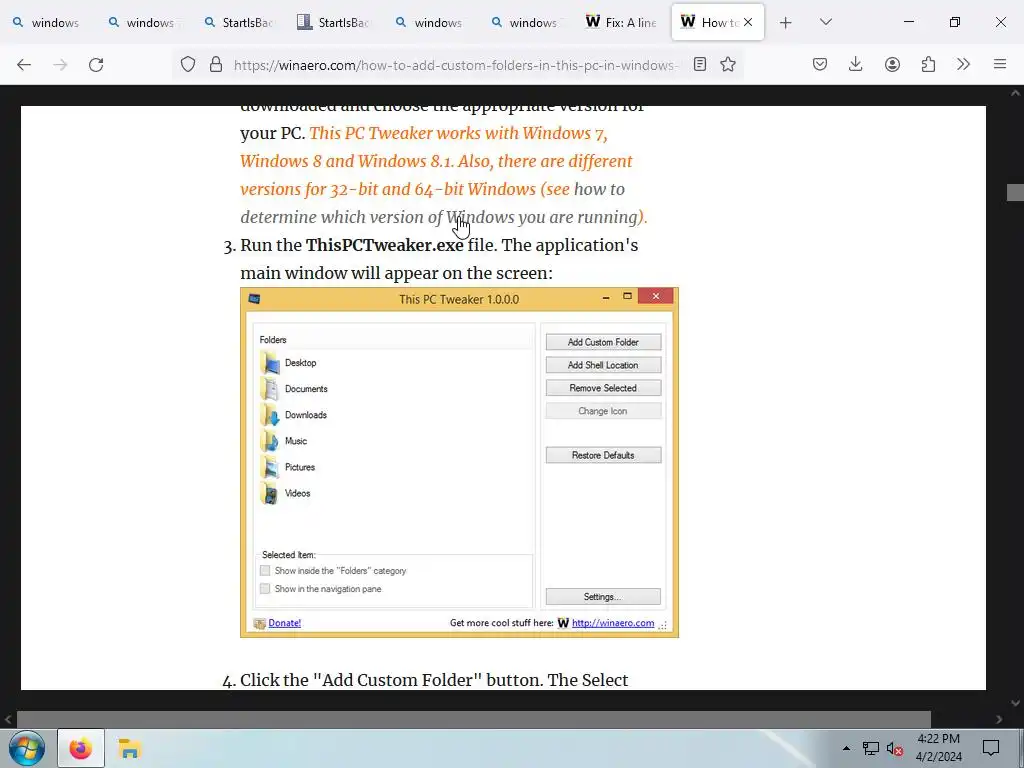Open the notification action center

(x=991, y=748)
